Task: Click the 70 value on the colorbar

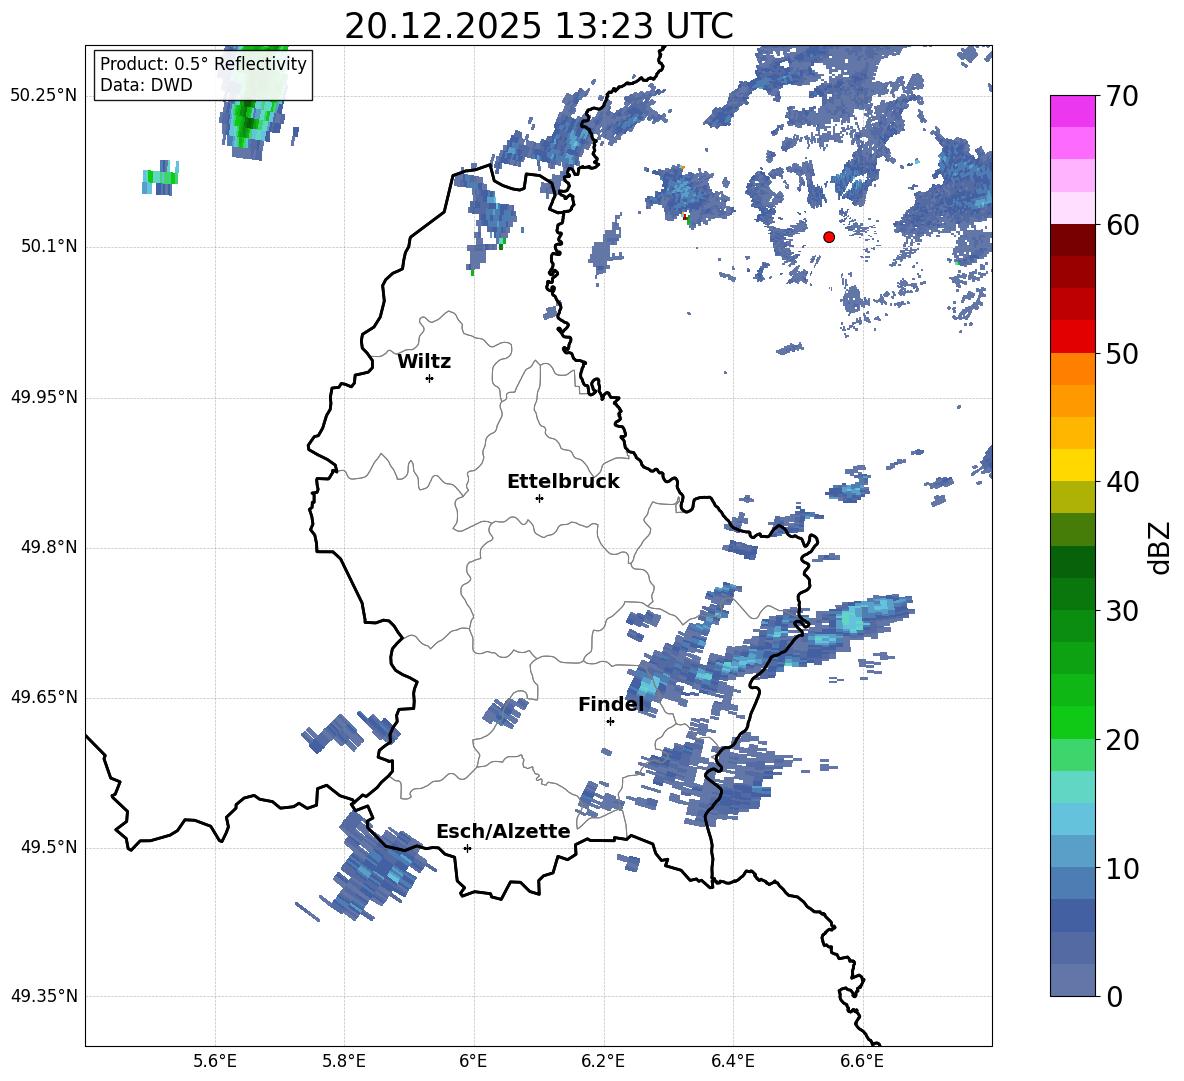Action: (x=1123, y=96)
